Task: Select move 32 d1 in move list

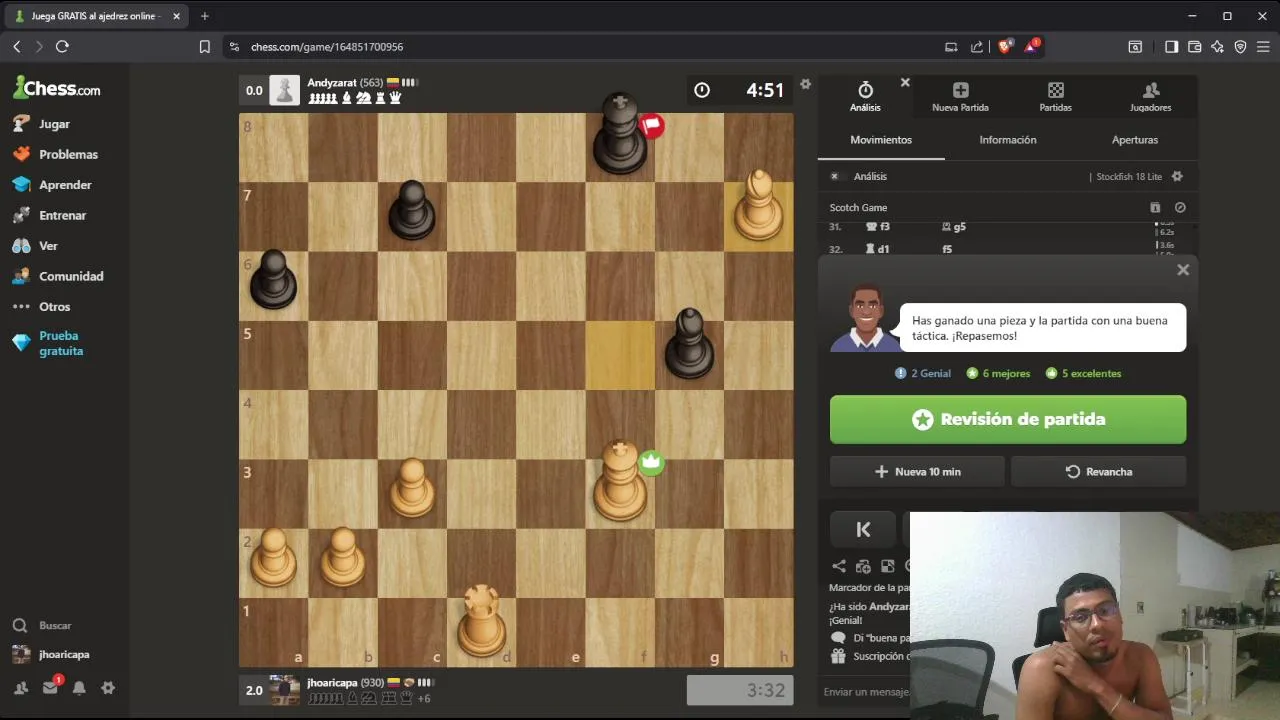Action: click(x=878, y=249)
